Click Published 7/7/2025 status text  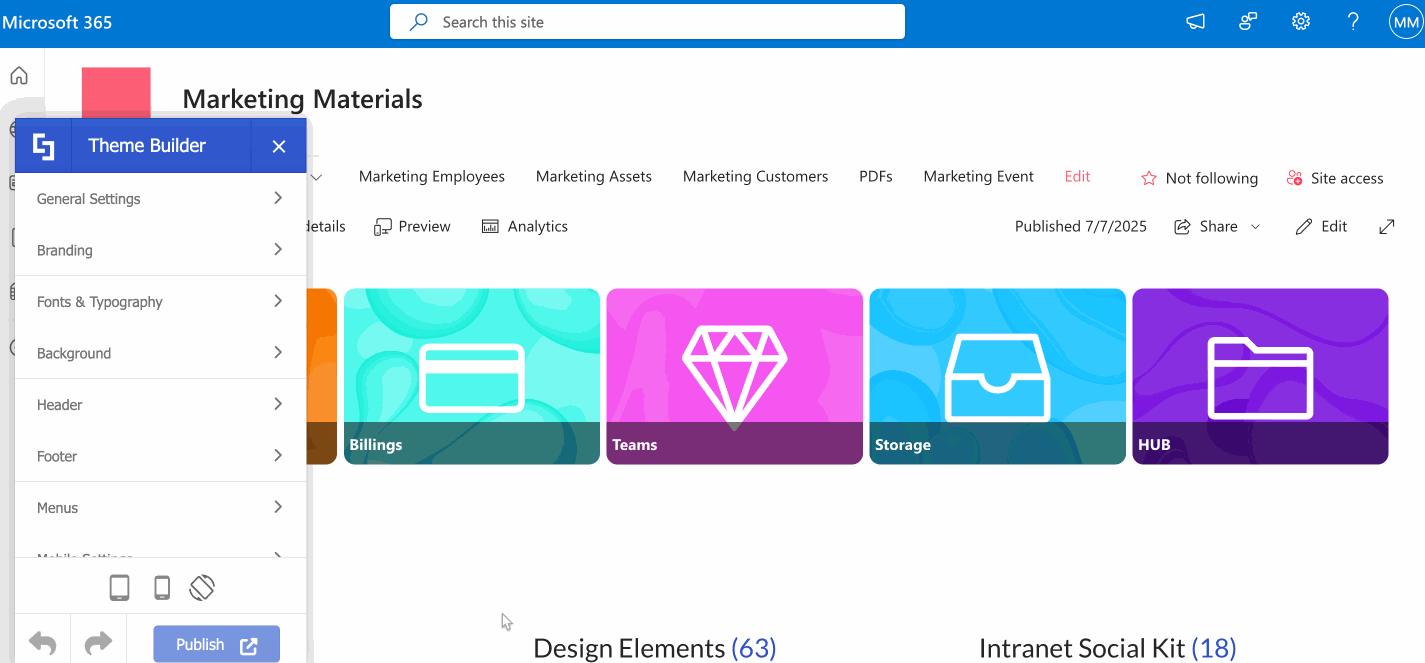click(x=1081, y=227)
